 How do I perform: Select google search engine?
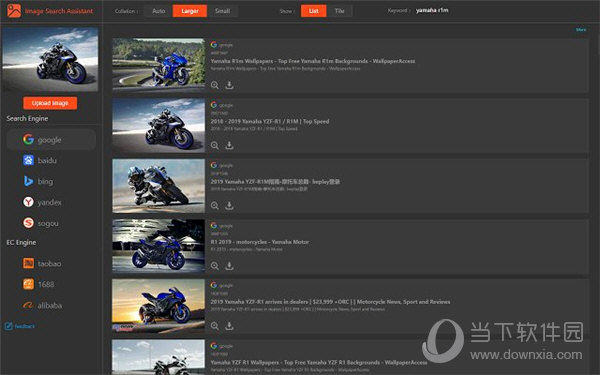coord(51,139)
